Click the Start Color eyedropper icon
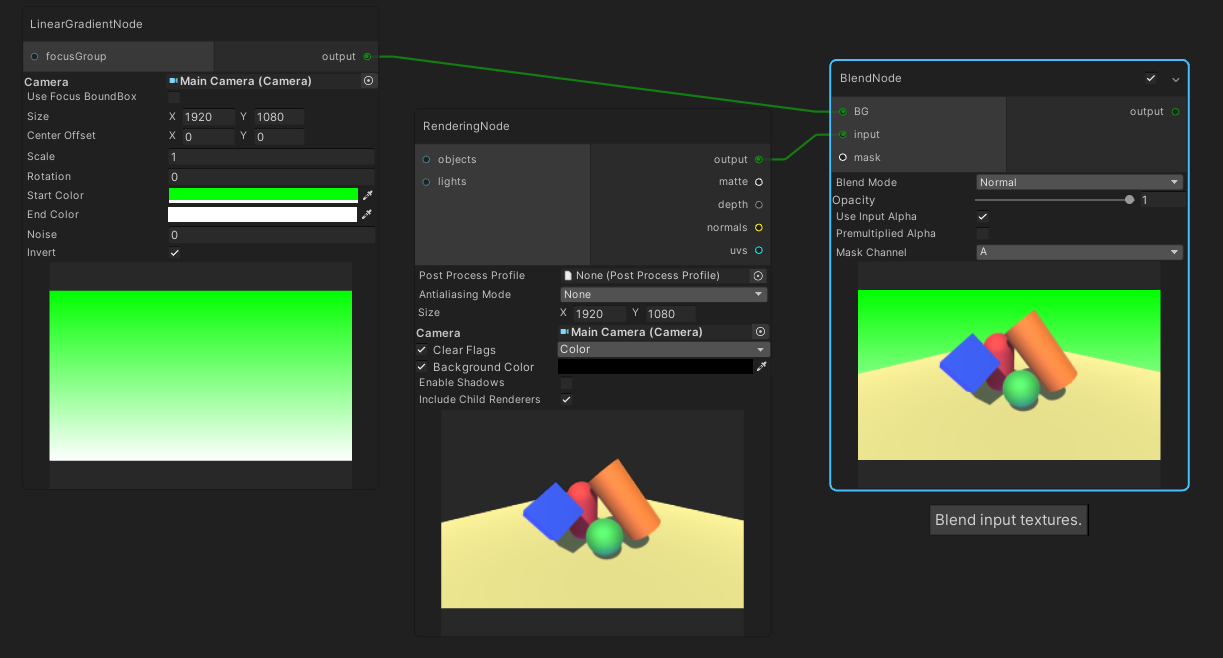 (367, 195)
